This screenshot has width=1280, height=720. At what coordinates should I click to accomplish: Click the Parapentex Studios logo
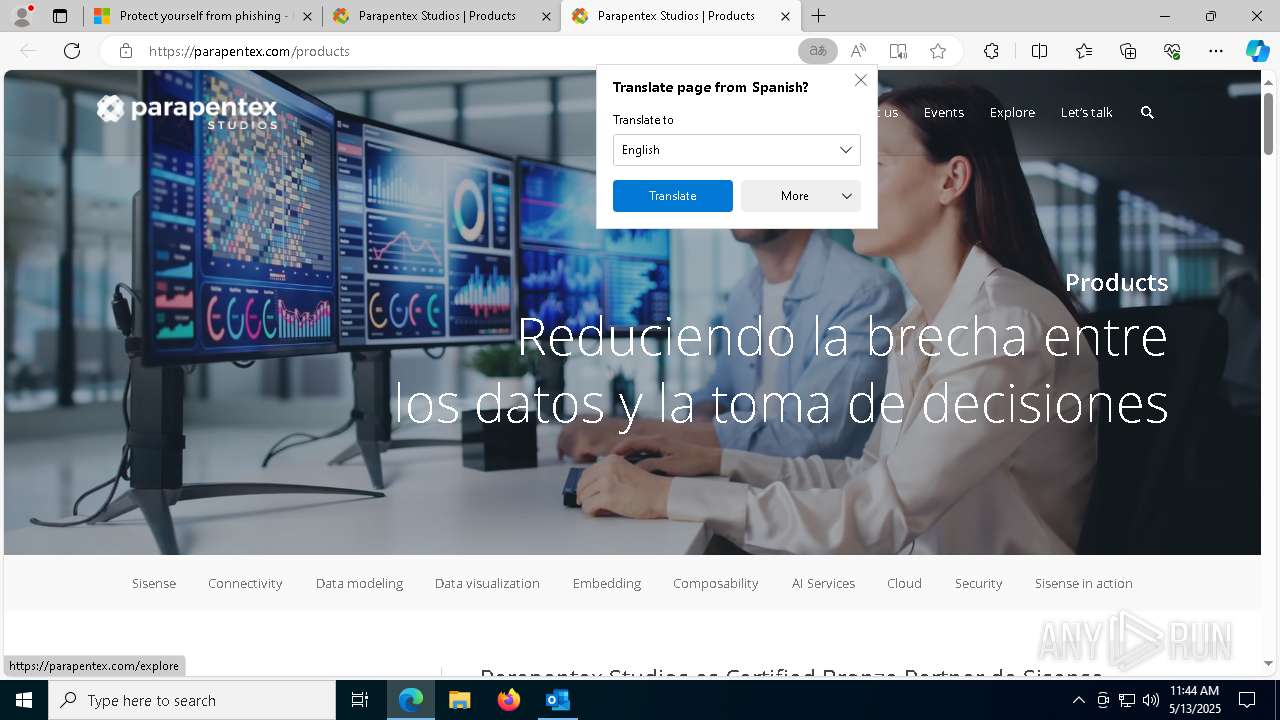tap(187, 111)
